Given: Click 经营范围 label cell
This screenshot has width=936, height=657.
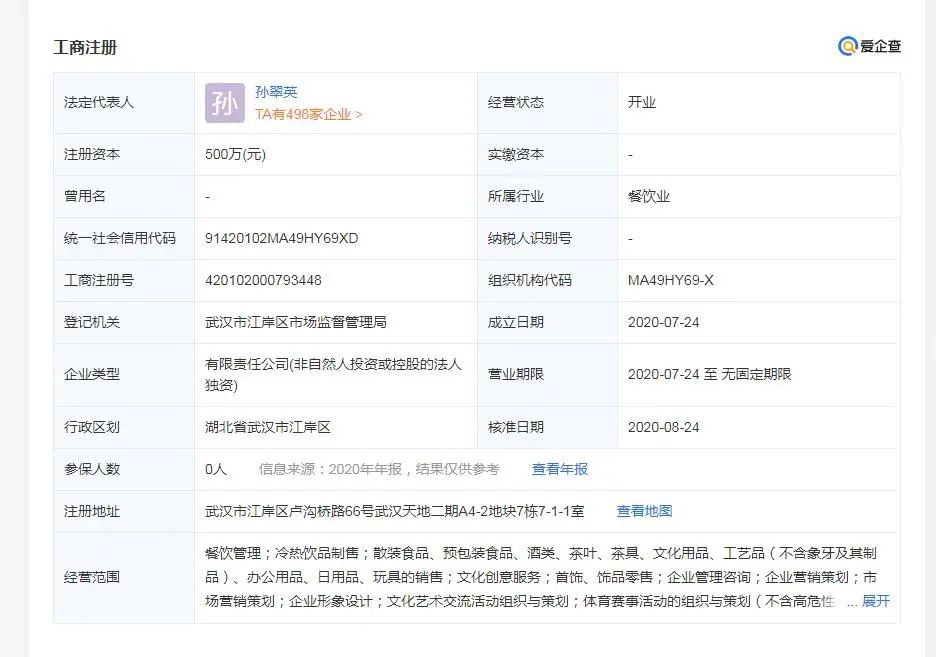Looking at the screenshot, I should (124, 578).
